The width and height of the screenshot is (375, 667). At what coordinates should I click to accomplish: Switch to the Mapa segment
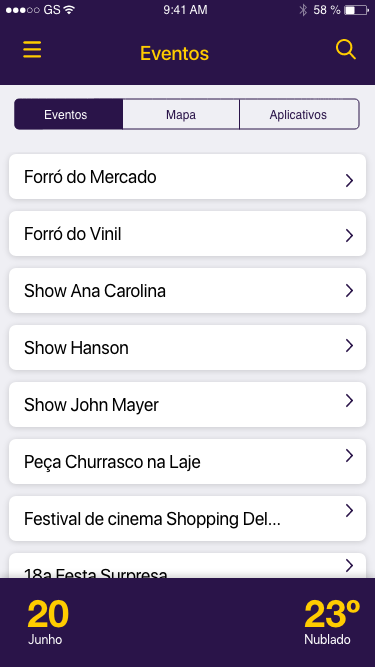point(181,114)
